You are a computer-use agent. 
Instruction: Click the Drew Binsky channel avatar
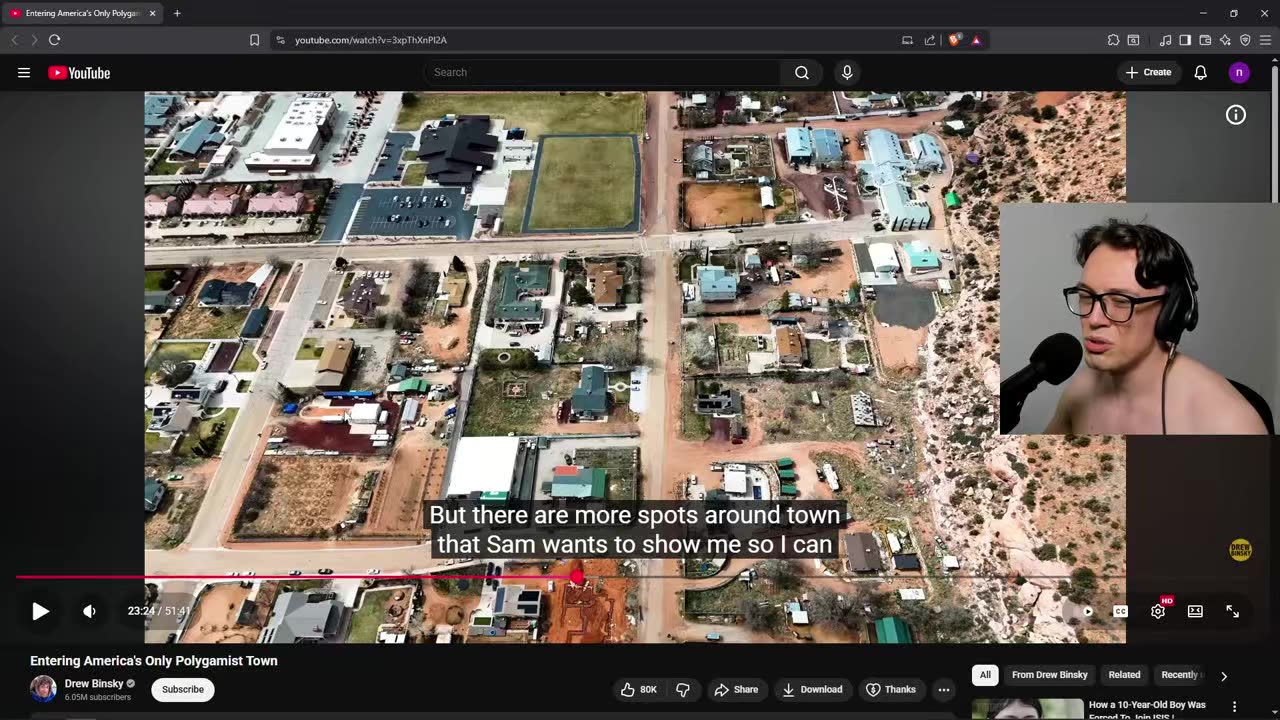point(43,689)
